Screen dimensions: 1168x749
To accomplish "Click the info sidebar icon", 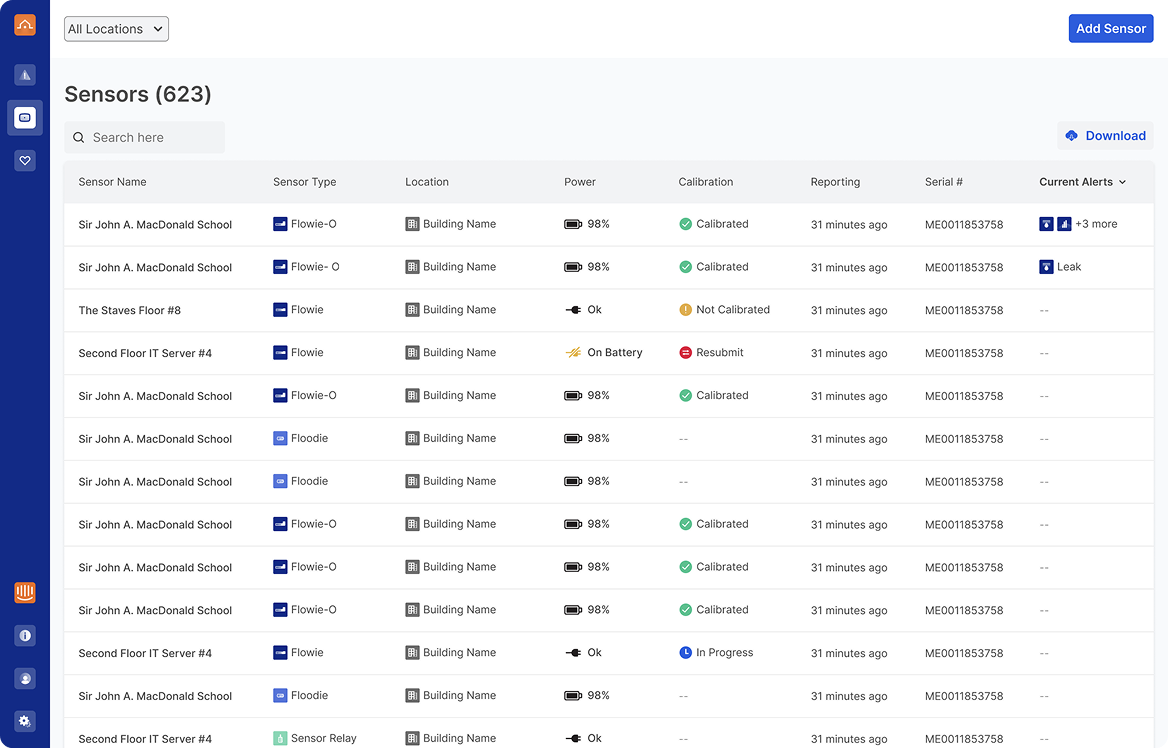I will [x=25, y=636].
